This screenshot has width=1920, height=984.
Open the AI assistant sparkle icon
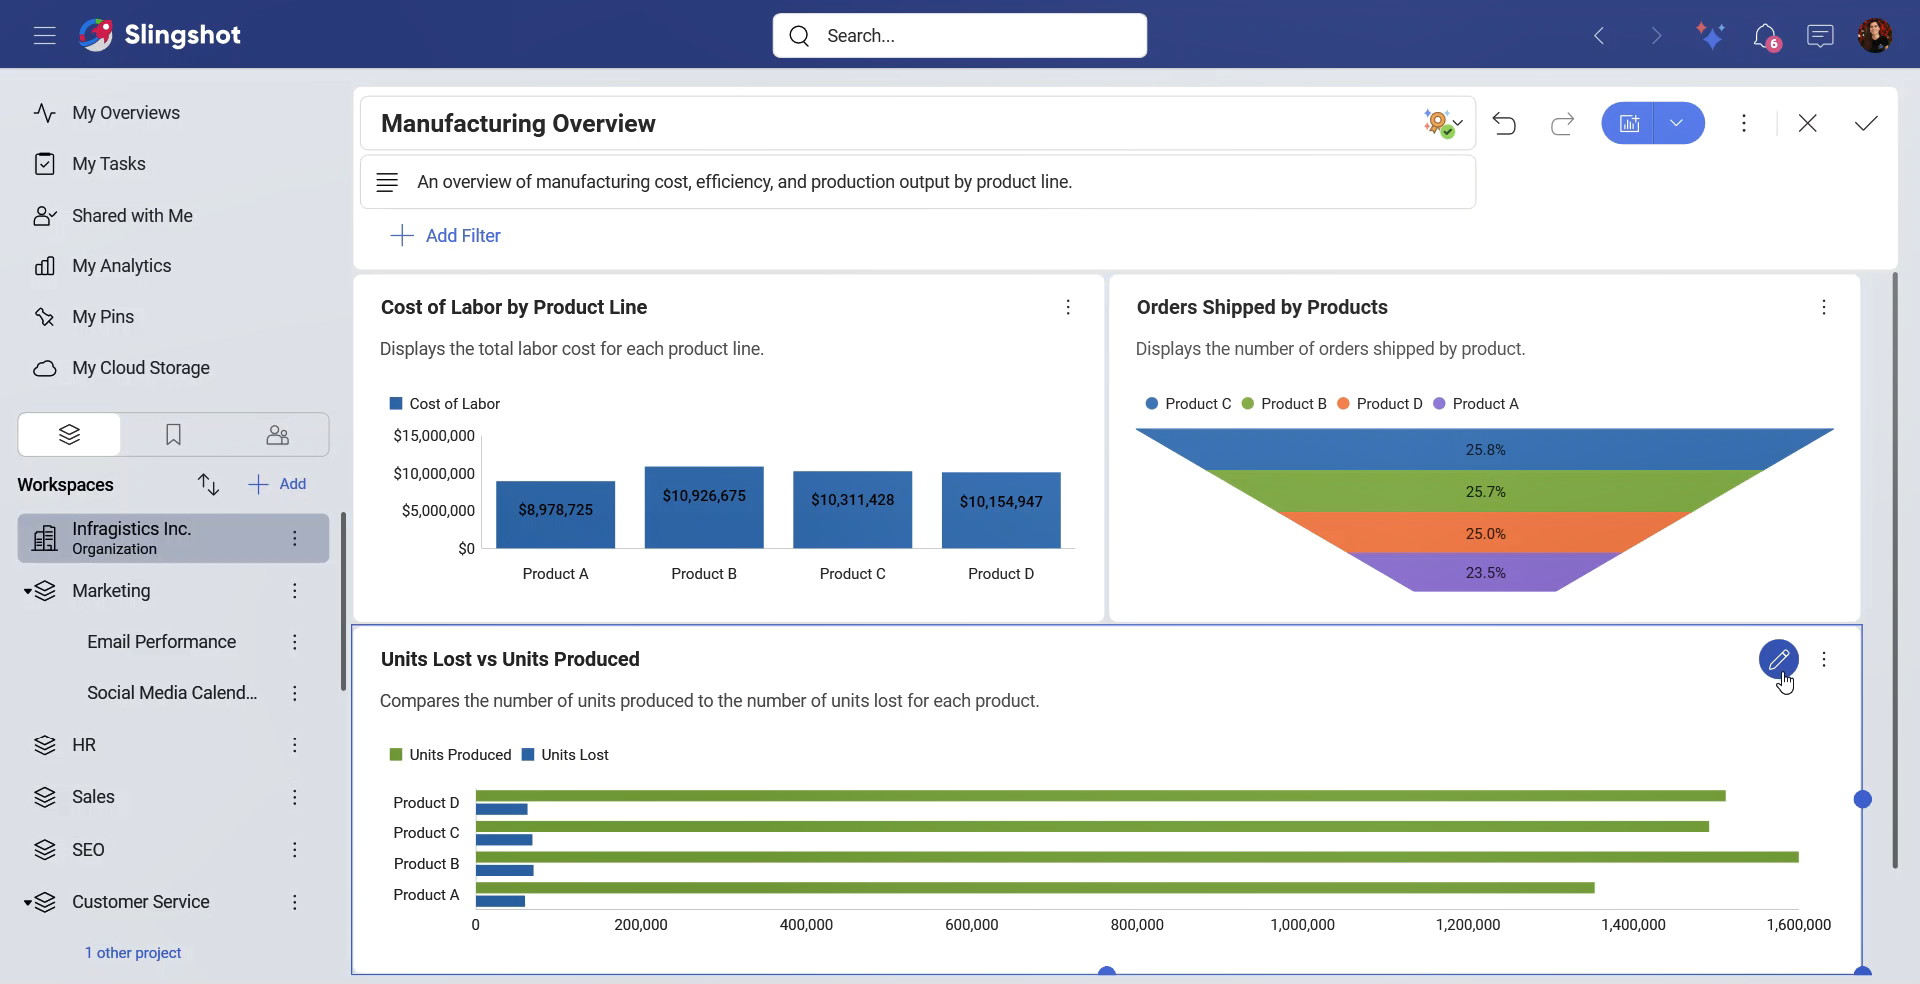1710,36
